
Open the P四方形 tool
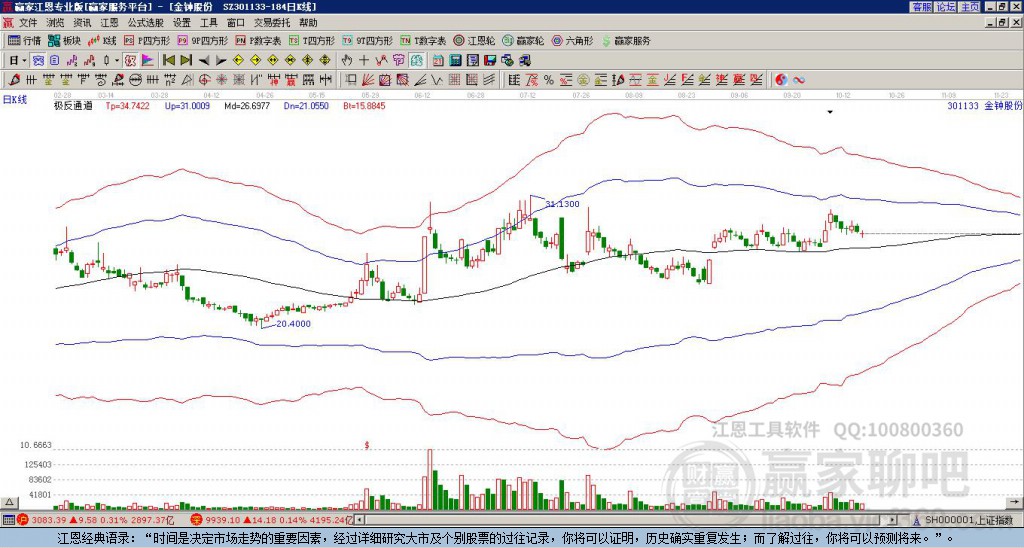click(x=147, y=41)
